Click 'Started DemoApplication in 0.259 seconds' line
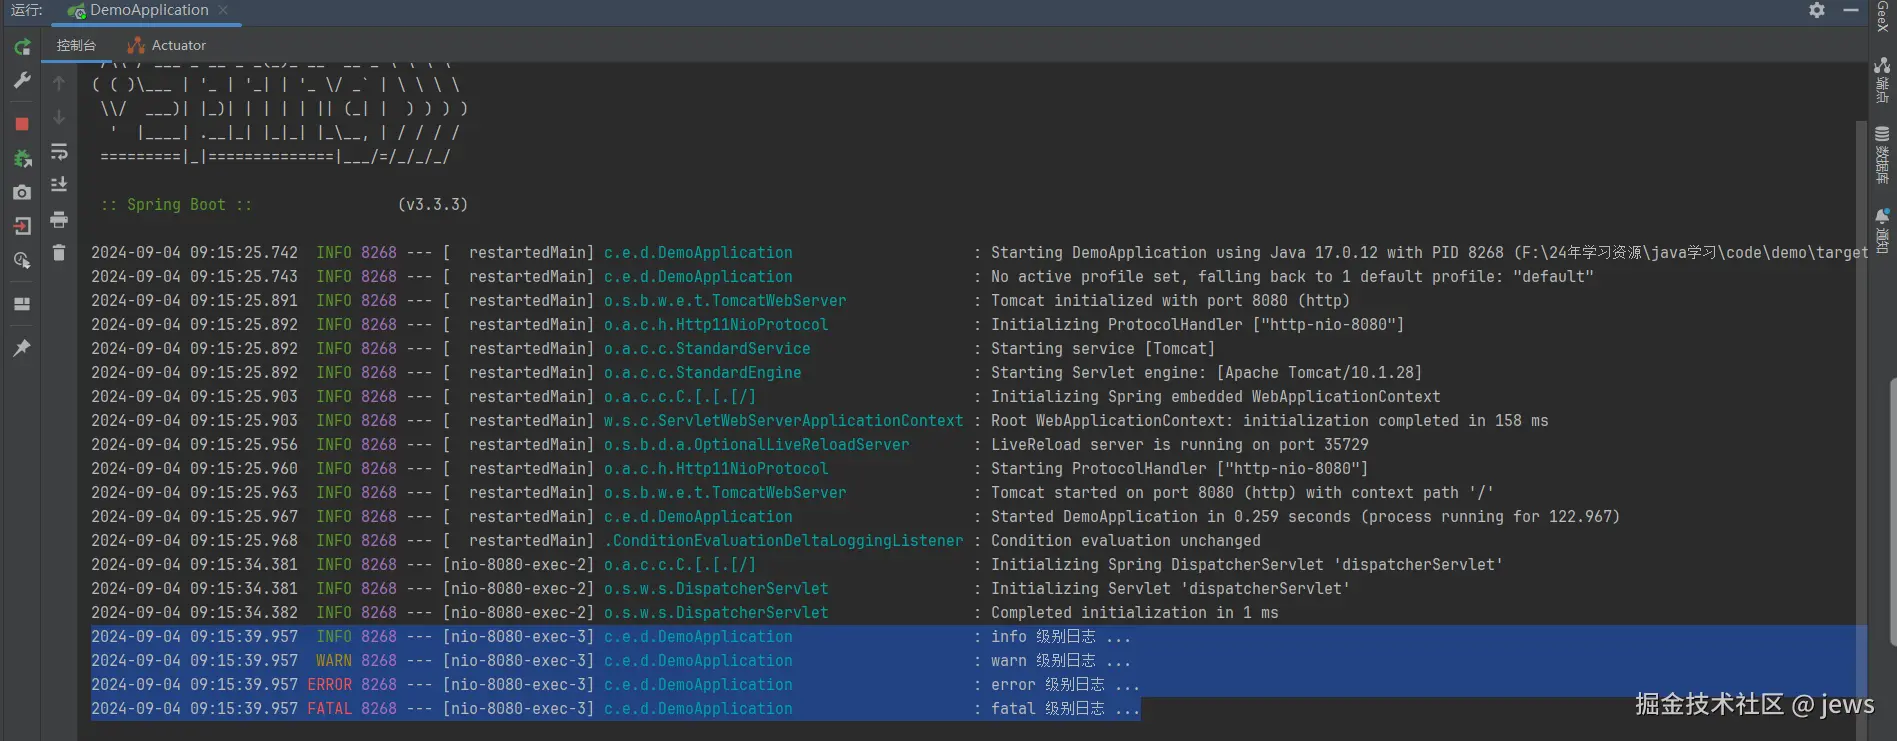The width and height of the screenshot is (1897, 741). tap(1305, 517)
